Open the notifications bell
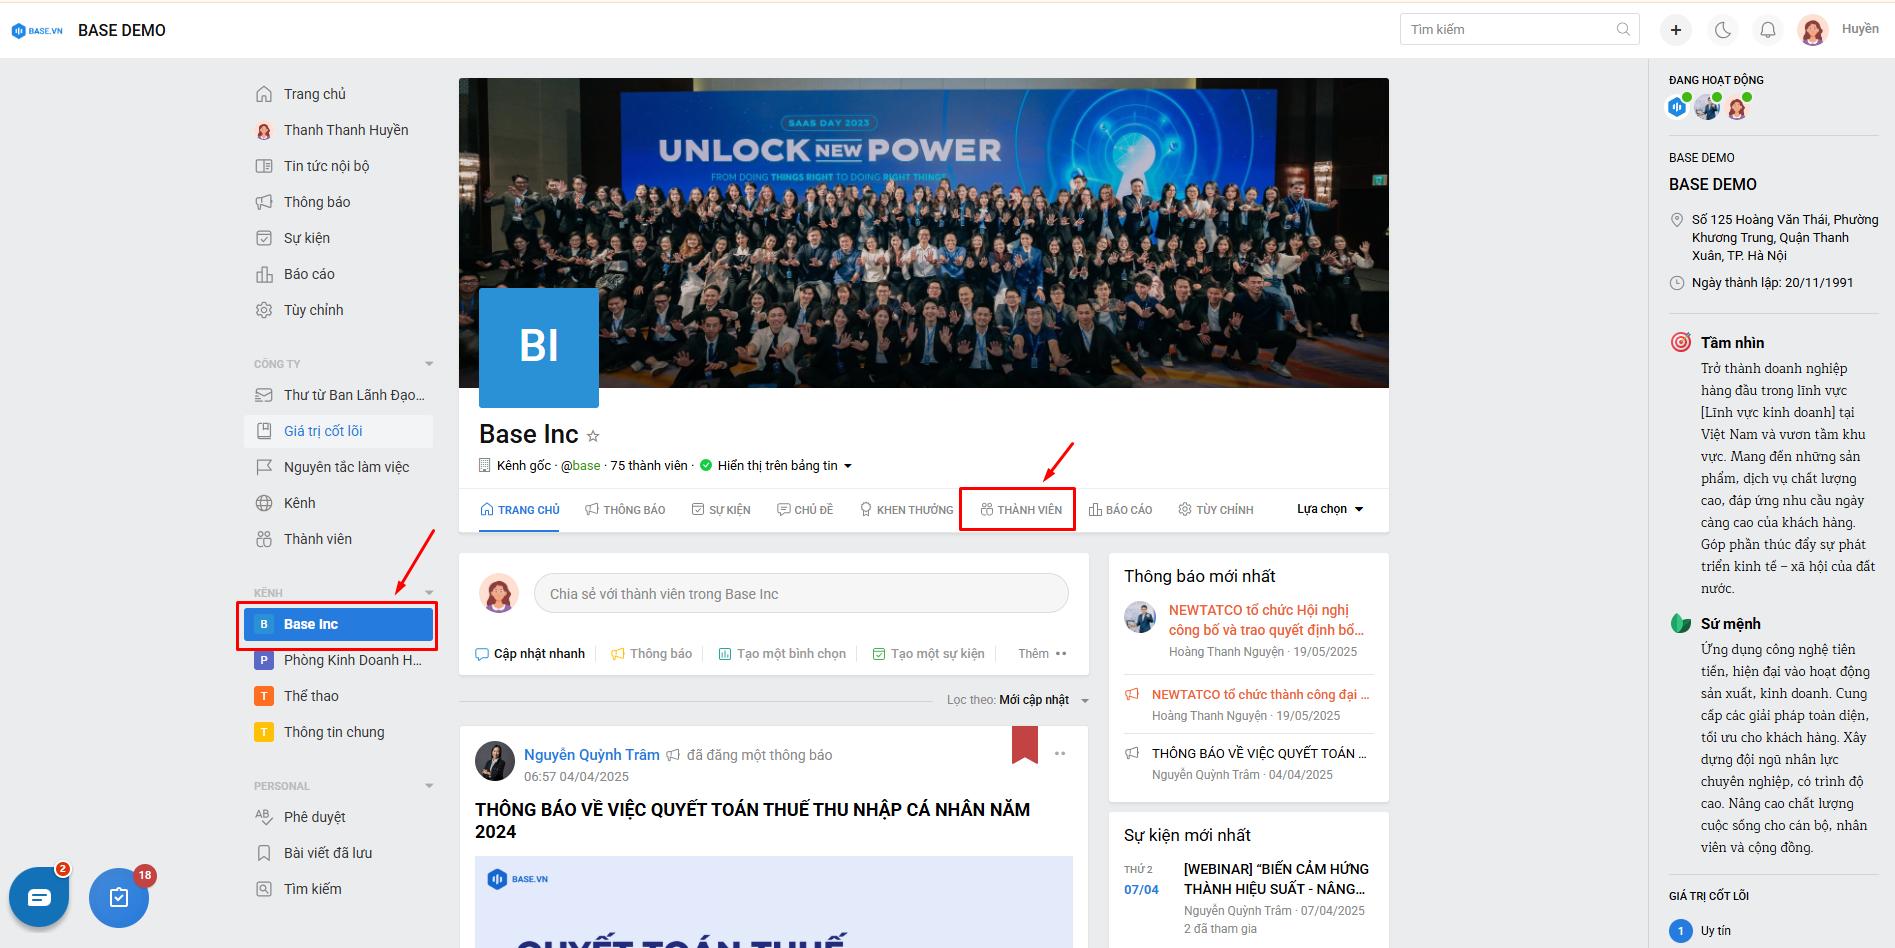This screenshot has height=948, width=1895. (x=1768, y=30)
